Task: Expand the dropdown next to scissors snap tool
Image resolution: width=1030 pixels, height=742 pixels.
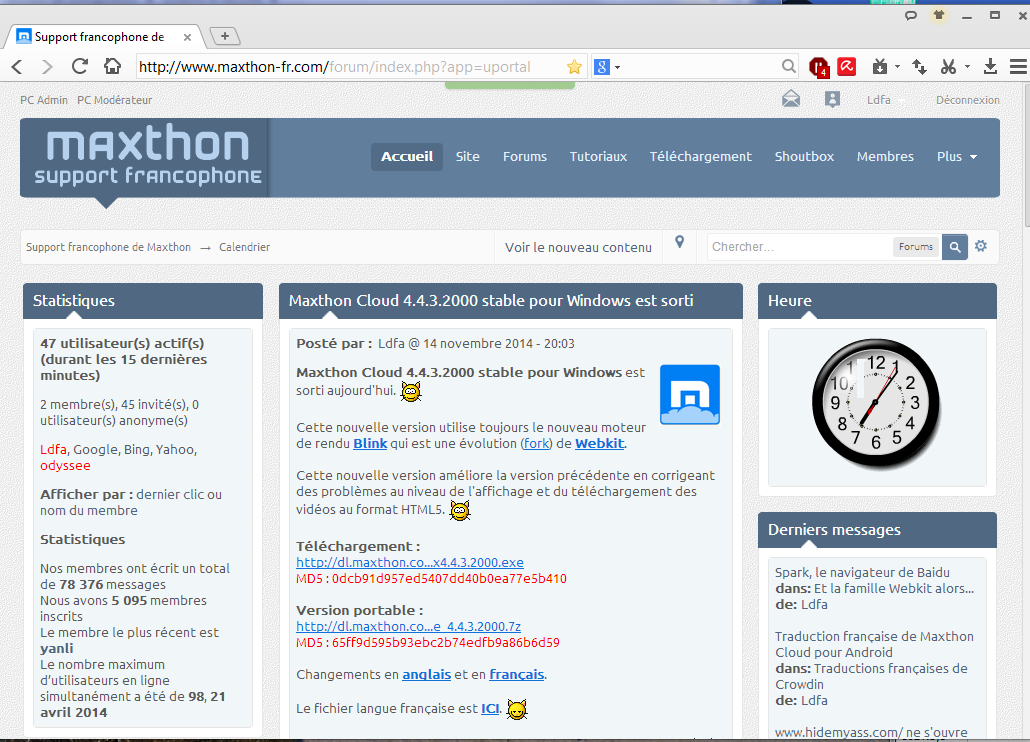Action: [x=967, y=67]
